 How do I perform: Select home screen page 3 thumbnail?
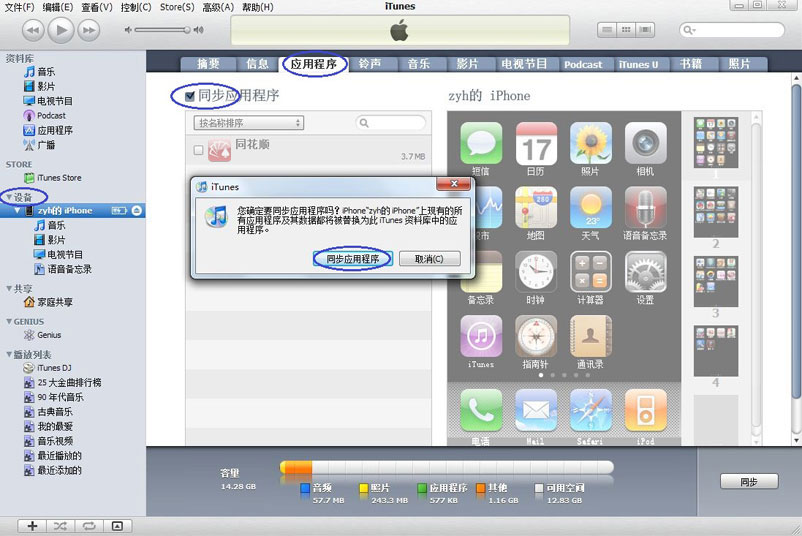[x=716, y=281]
